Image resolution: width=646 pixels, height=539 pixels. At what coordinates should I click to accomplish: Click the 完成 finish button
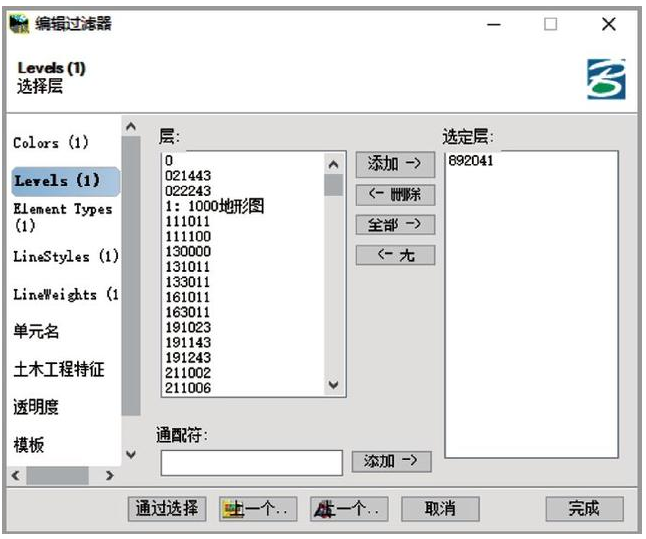pyautogui.click(x=584, y=509)
